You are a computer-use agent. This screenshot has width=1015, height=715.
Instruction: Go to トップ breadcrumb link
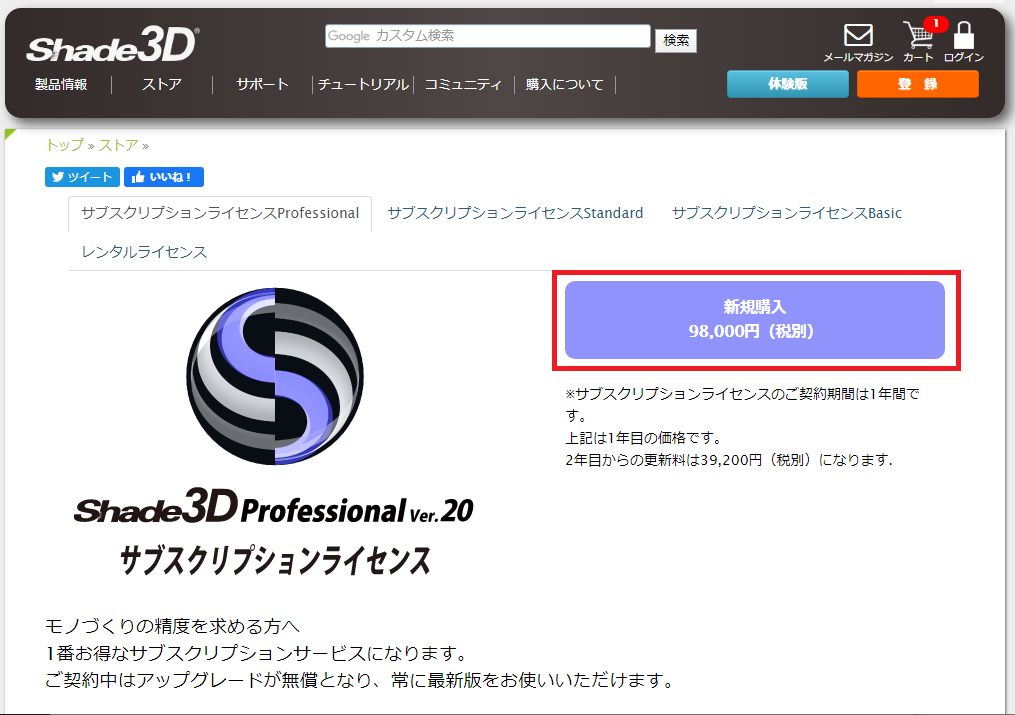pyautogui.click(x=65, y=145)
